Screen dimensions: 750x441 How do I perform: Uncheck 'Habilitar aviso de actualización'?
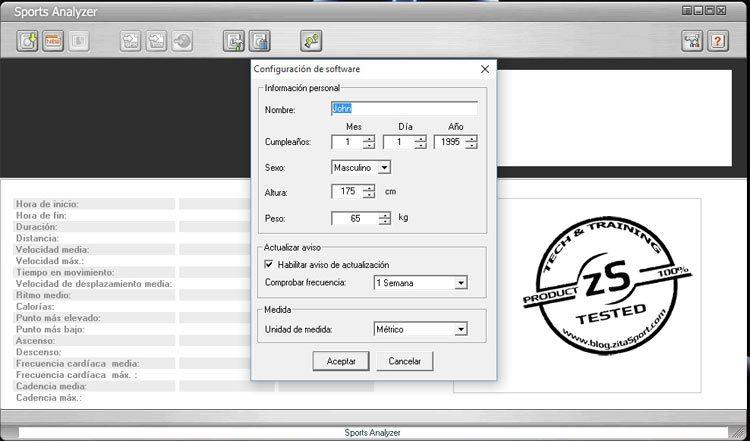click(269, 265)
